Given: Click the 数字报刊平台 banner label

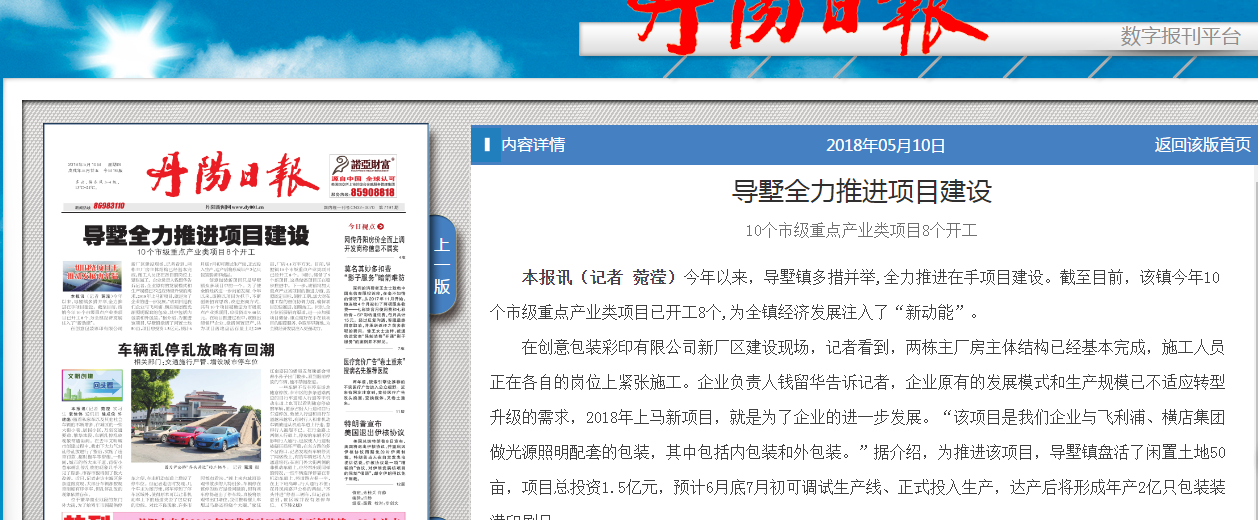Looking at the screenshot, I should click(x=1180, y=37).
